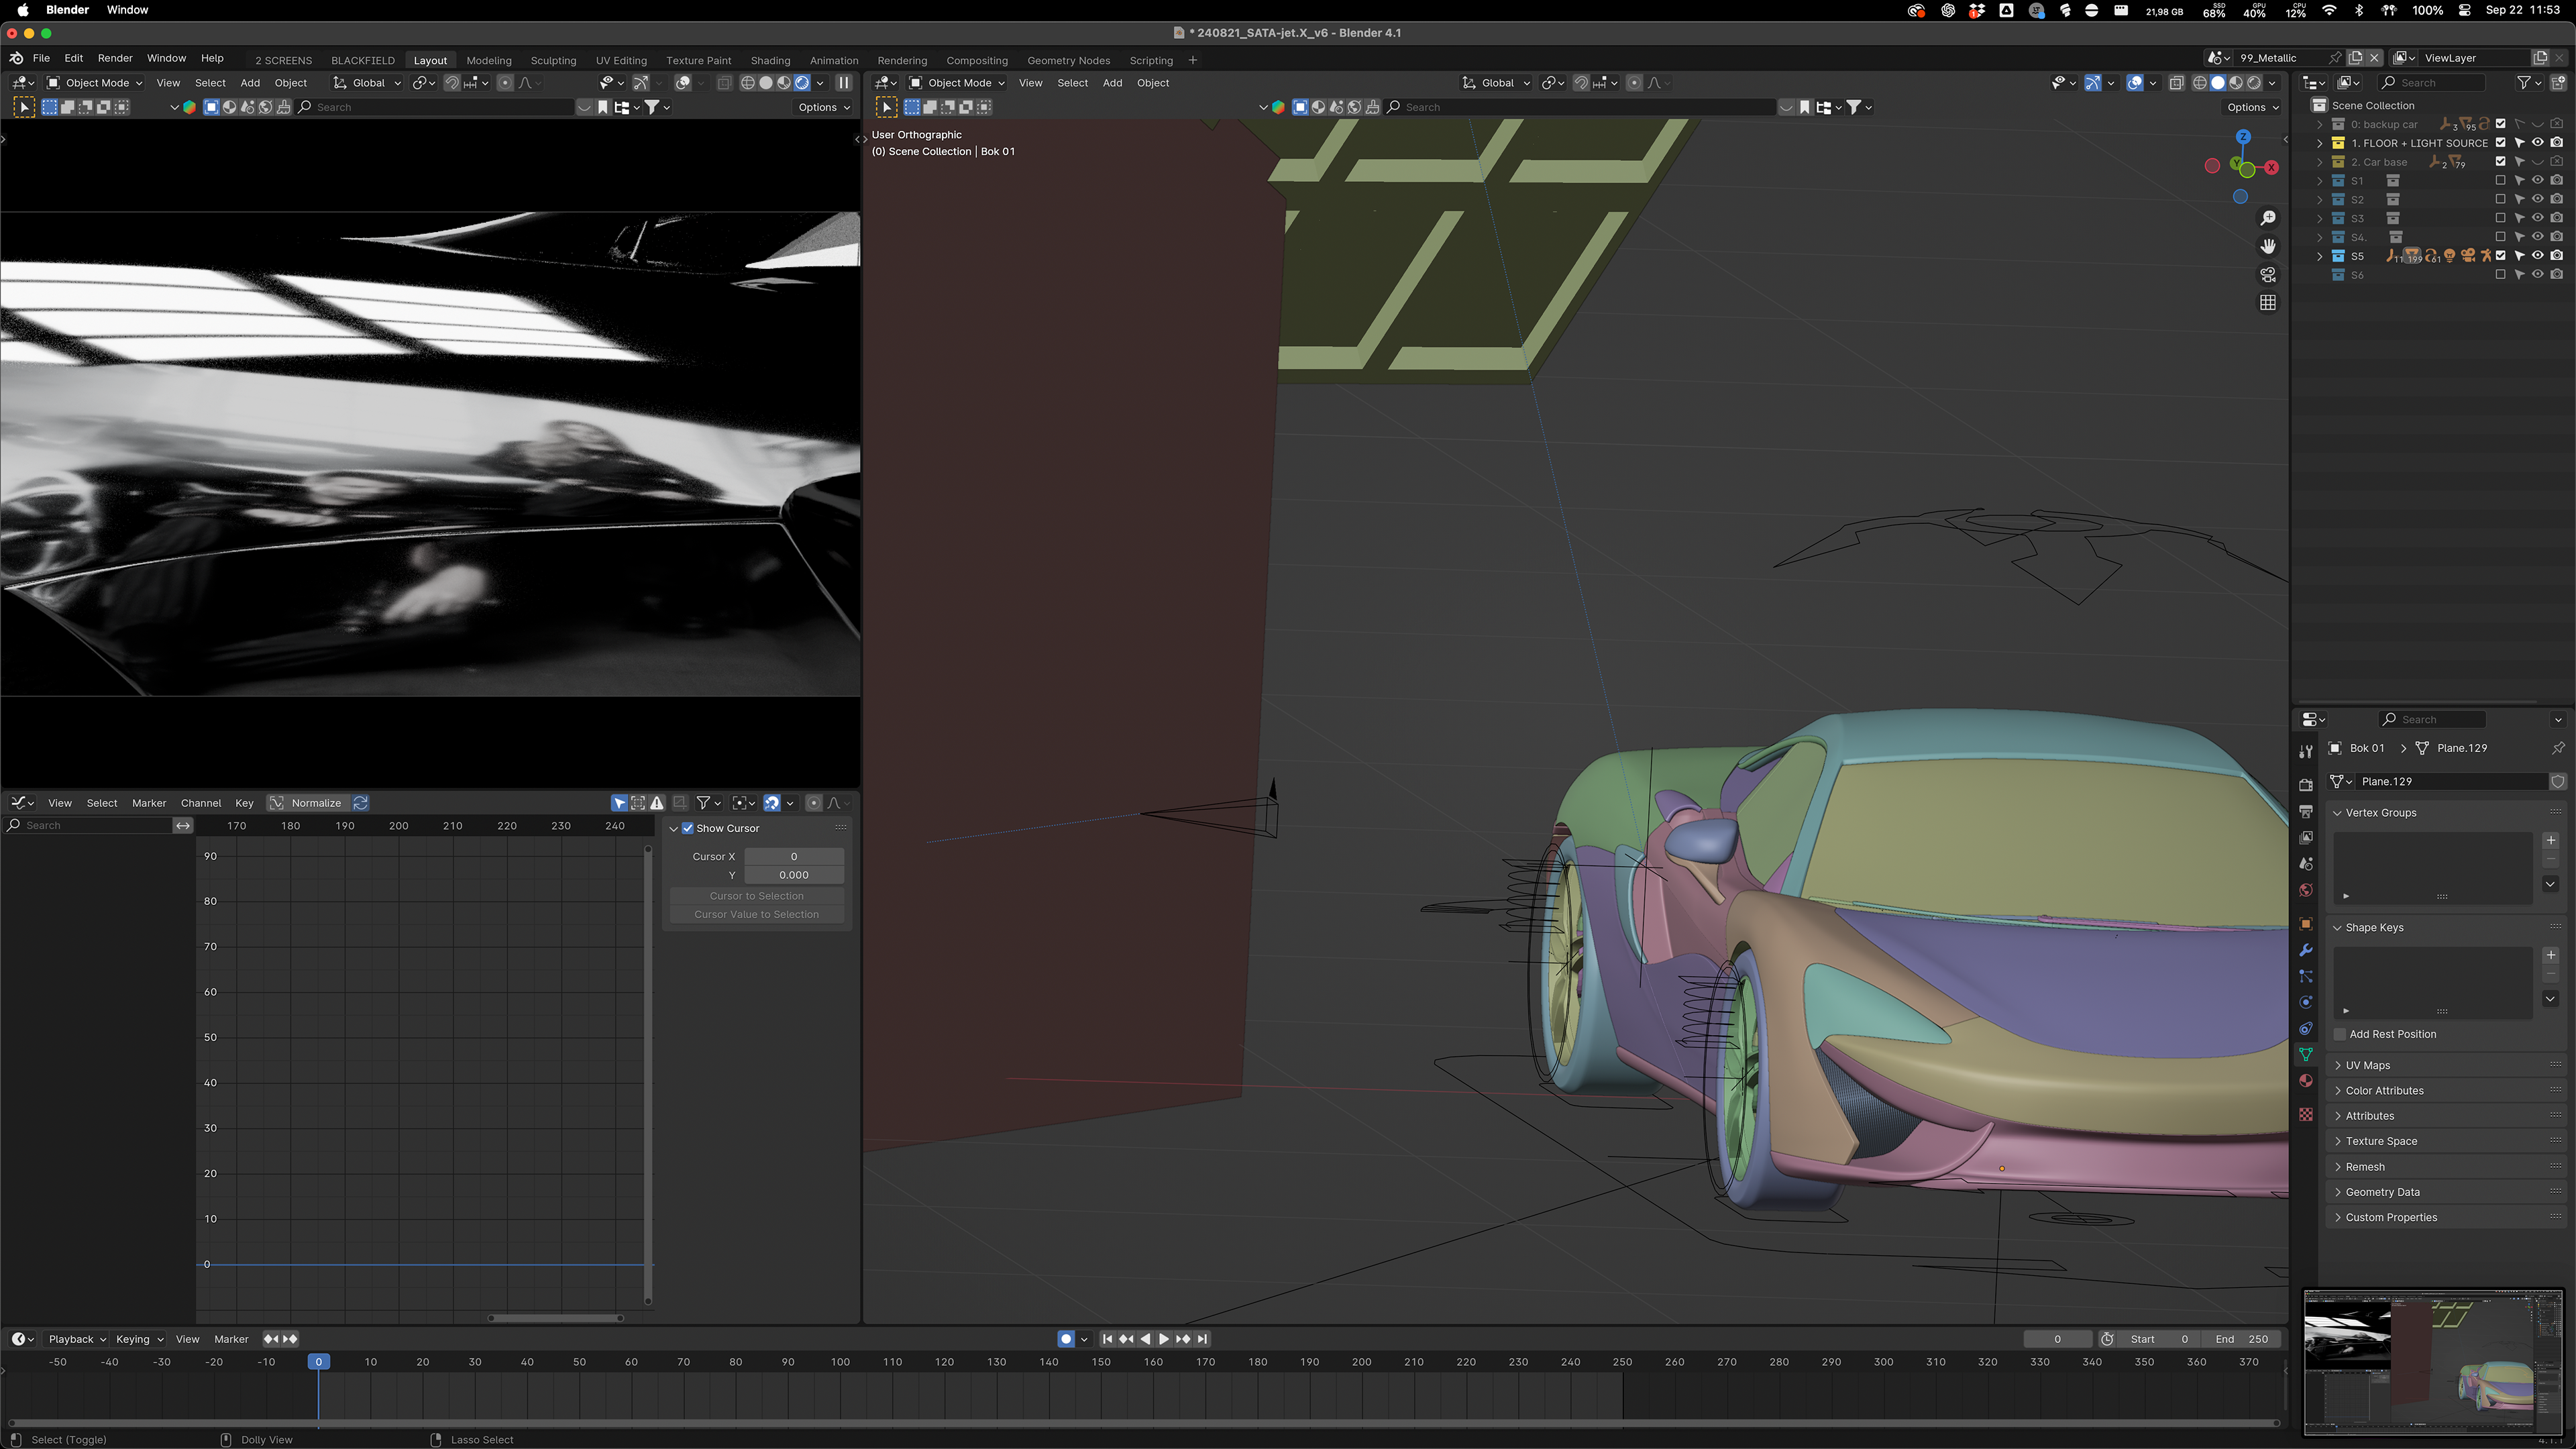Hide FLOOR + LIGHT SOURCE collection eye

2538,143
